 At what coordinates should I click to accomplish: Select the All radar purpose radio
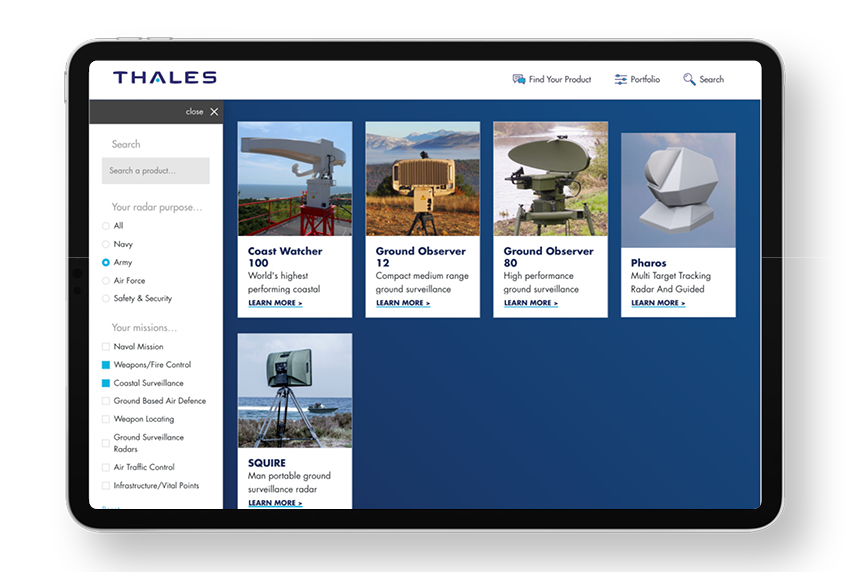[106, 226]
